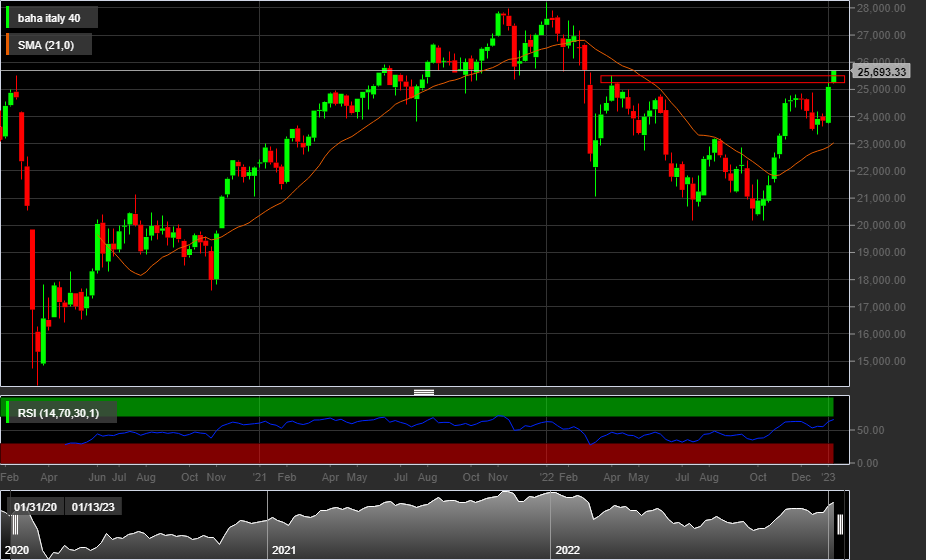
Task: Click the '23 label on the time axis
Action: coord(829,477)
